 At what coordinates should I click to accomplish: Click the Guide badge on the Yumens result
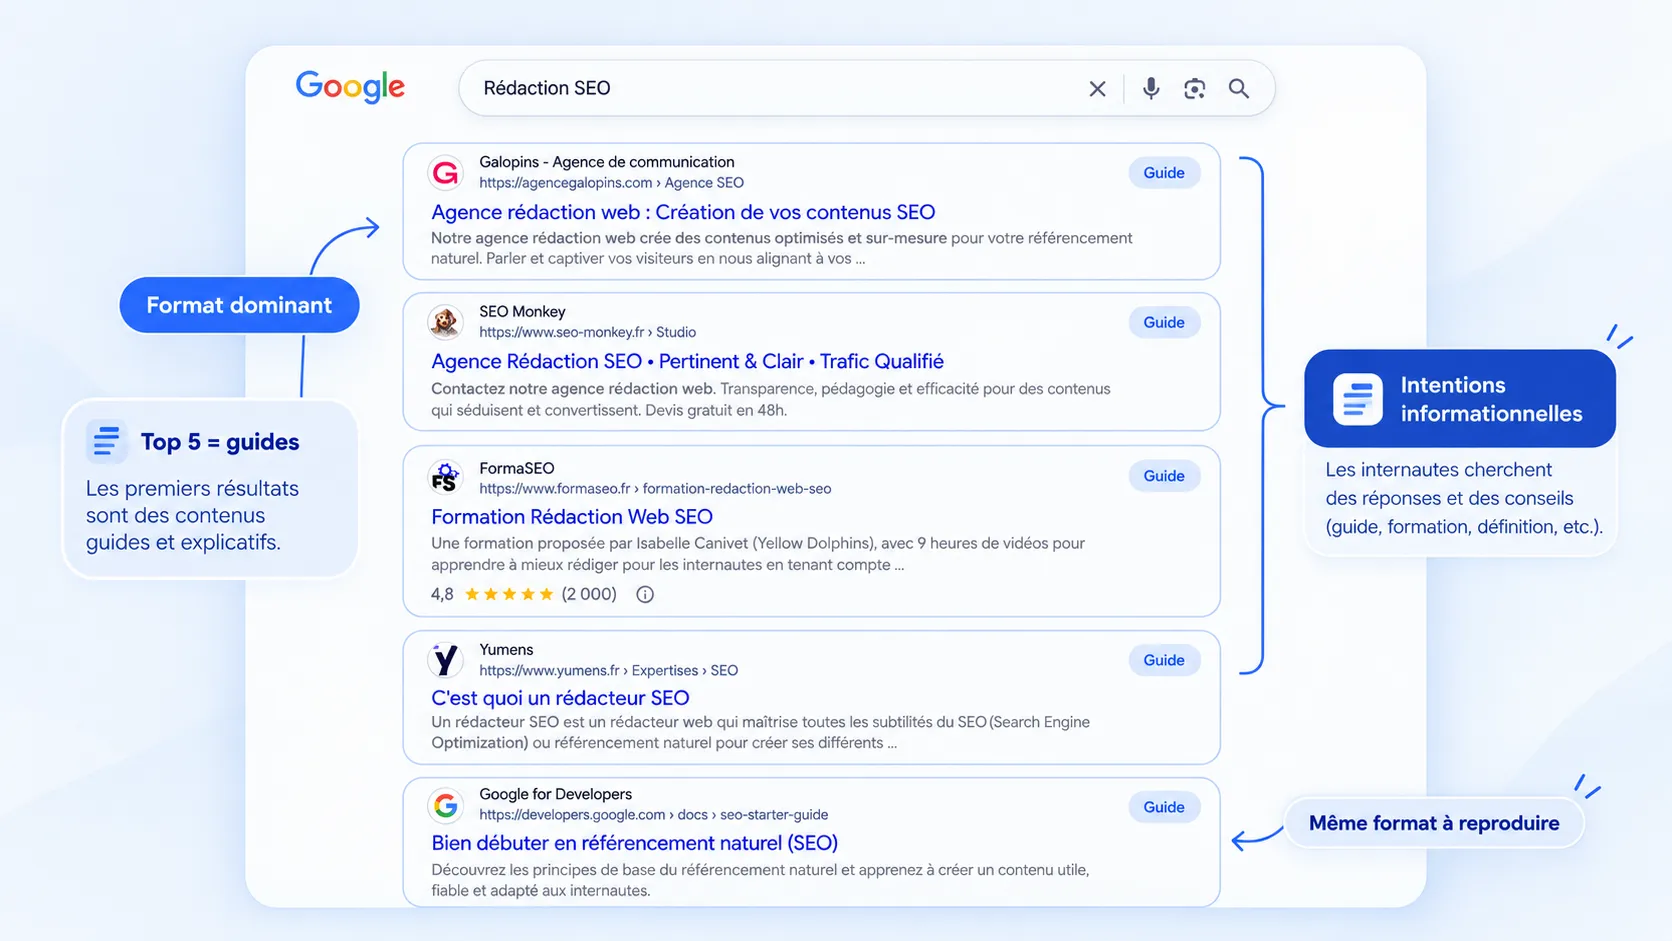1164,660
